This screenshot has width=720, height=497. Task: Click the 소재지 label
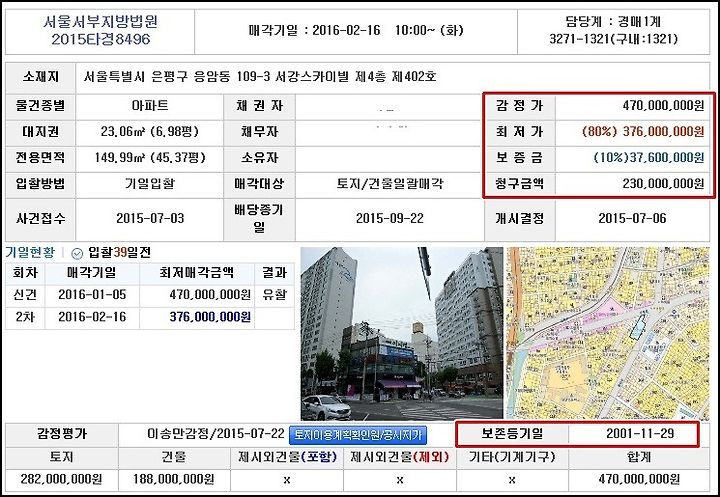(x=40, y=76)
